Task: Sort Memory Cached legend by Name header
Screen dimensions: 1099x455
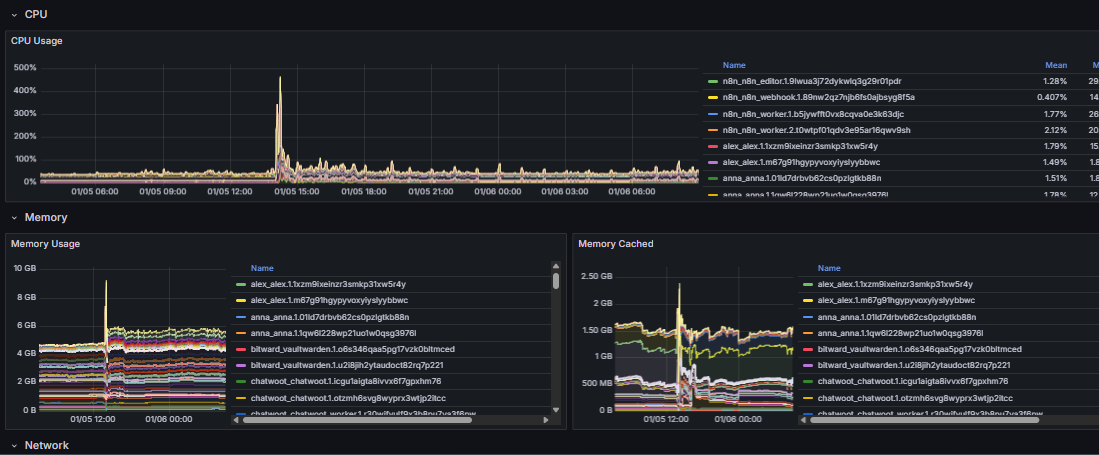Action: (x=829, y=268)
